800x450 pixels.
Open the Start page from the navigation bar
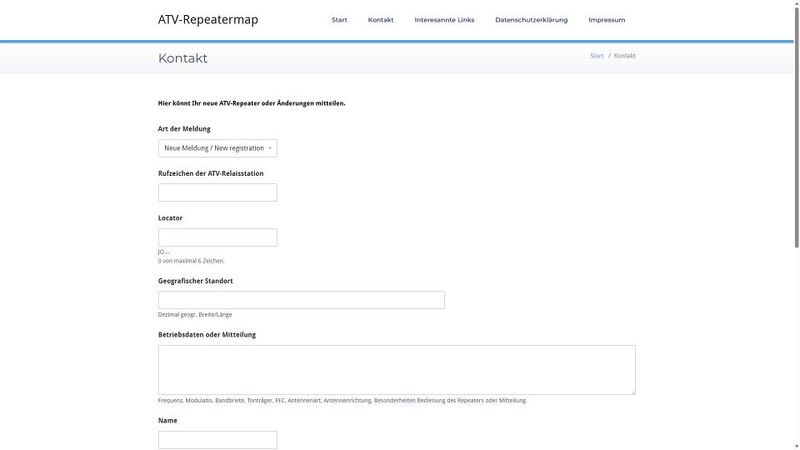tap(339, 20)
